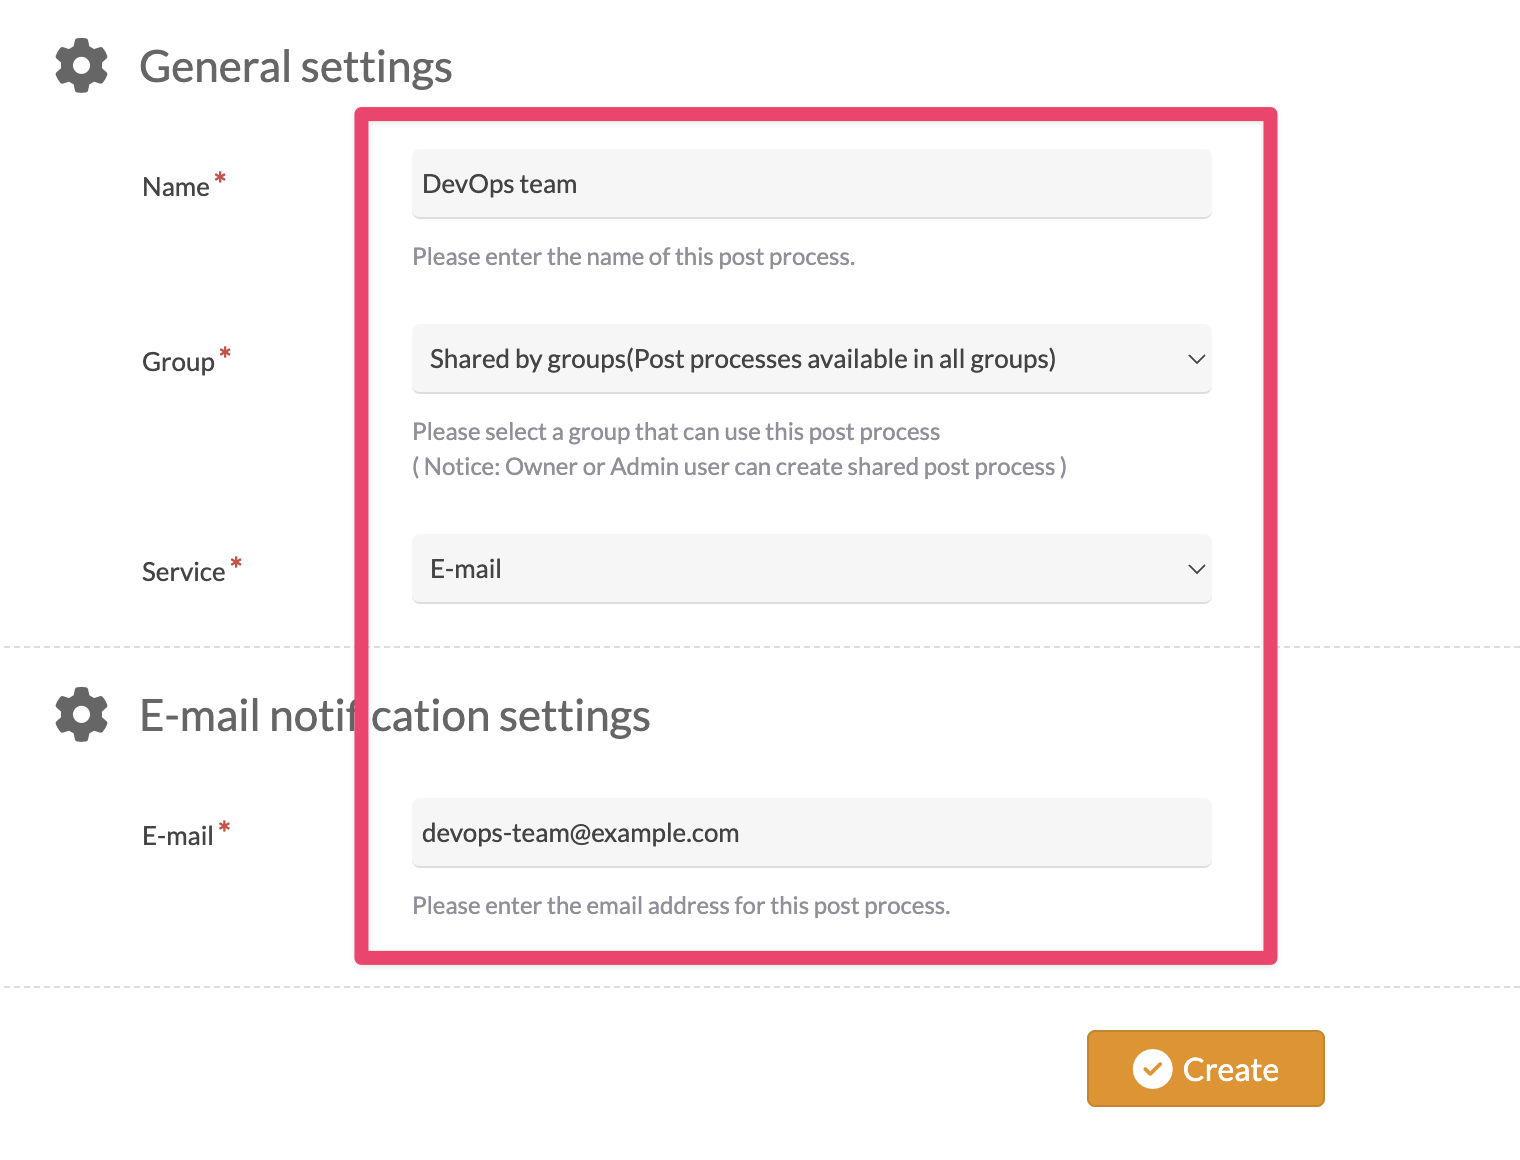
Task: Click the notice about Owner or Admin user
Action: coord(739,467)
